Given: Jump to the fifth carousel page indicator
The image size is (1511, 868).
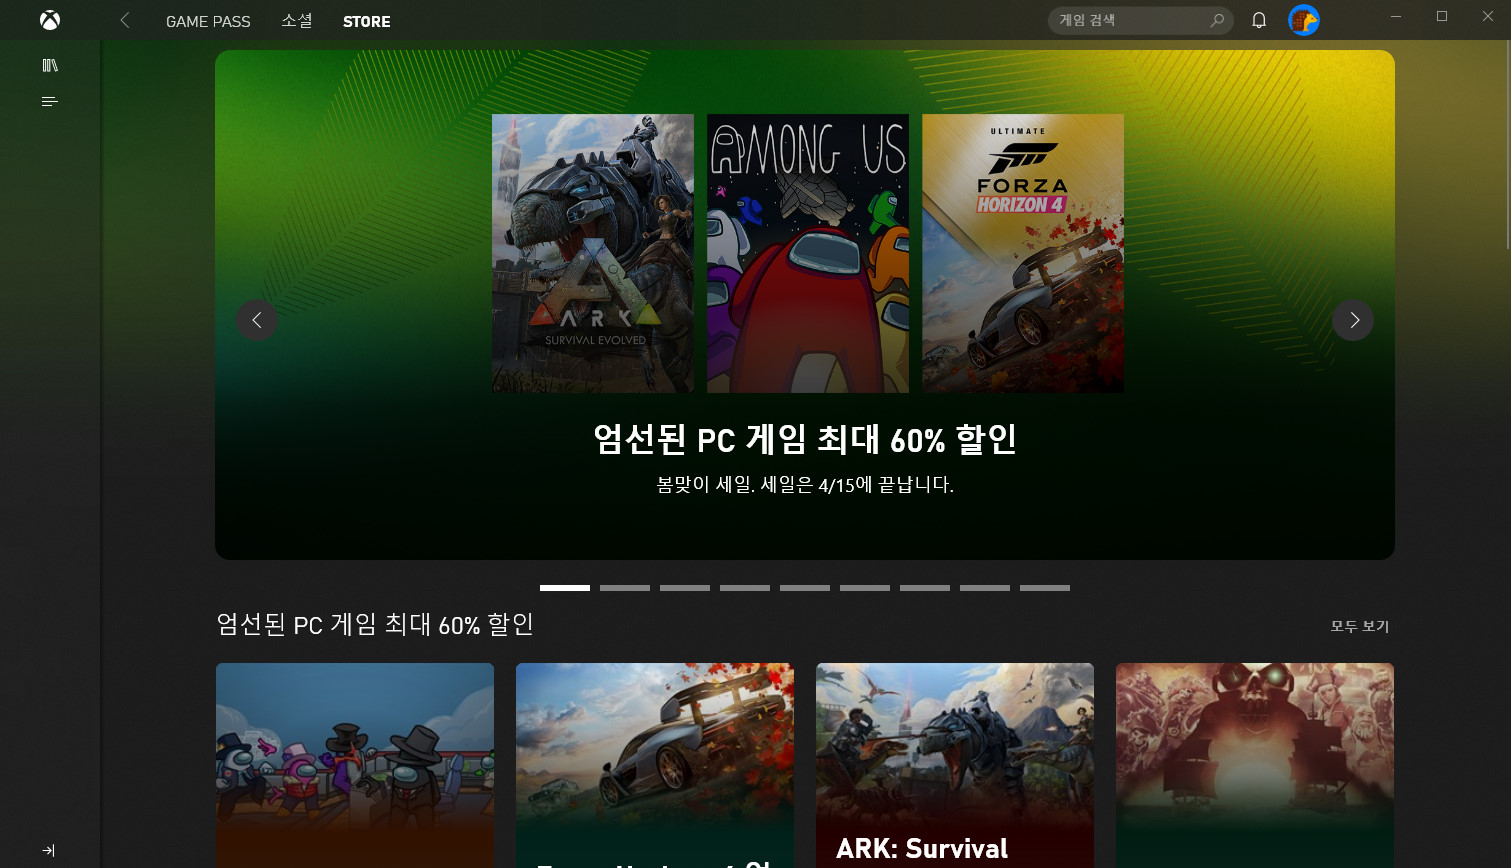Looking at the screenshot, I should [805, 588].
